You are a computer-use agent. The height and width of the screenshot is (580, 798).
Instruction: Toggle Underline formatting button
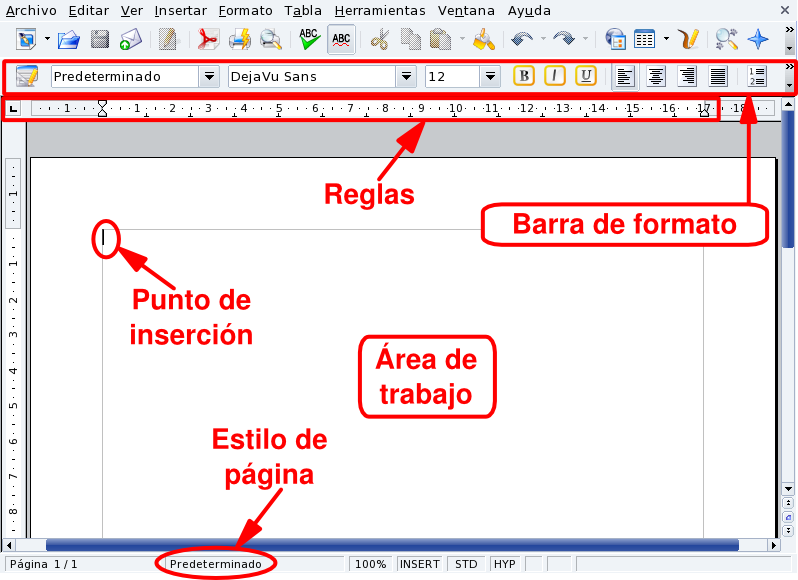point(586,76)
